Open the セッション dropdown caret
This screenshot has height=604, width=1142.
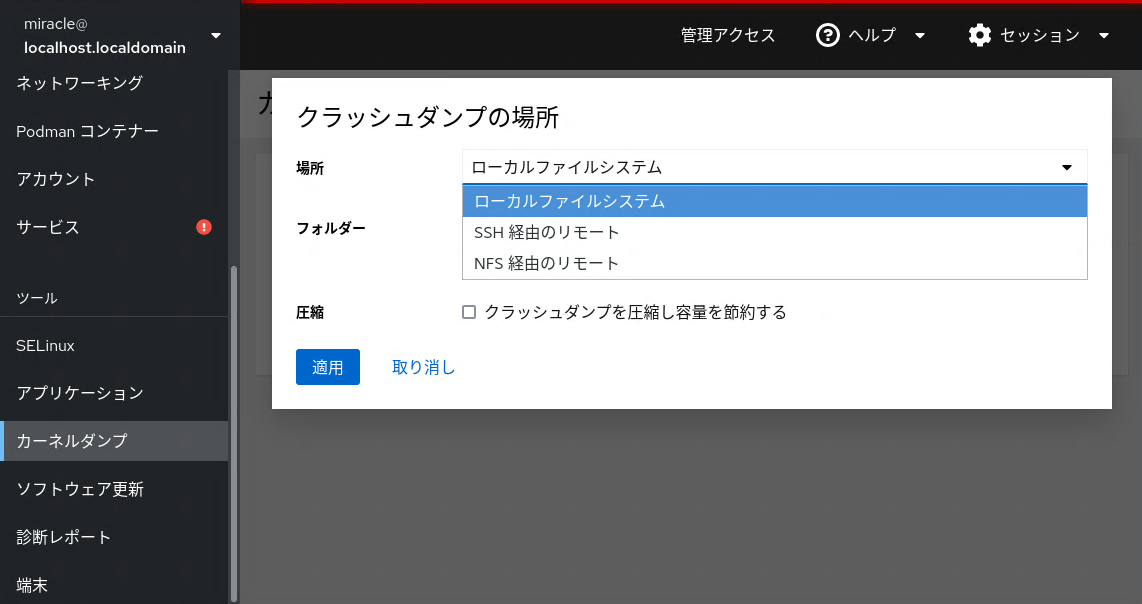point(1104,36)
